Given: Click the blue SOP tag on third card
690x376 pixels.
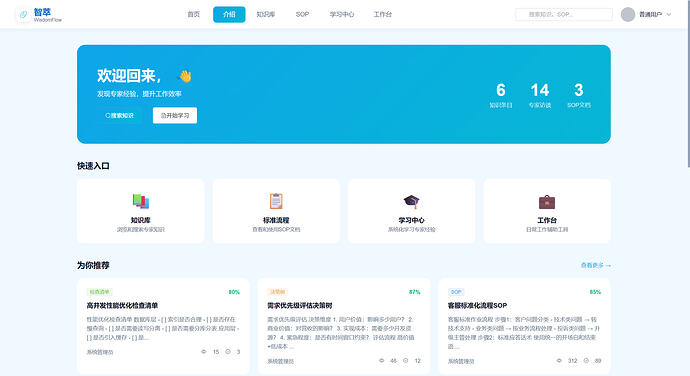Looking at the screenshot, I should 456,292.
